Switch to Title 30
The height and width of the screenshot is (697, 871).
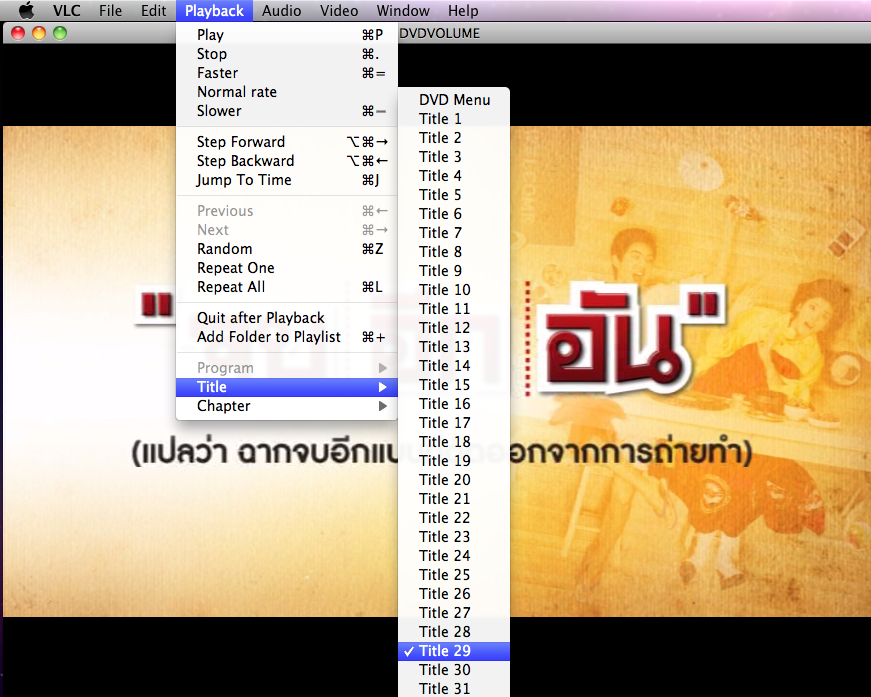454,670
